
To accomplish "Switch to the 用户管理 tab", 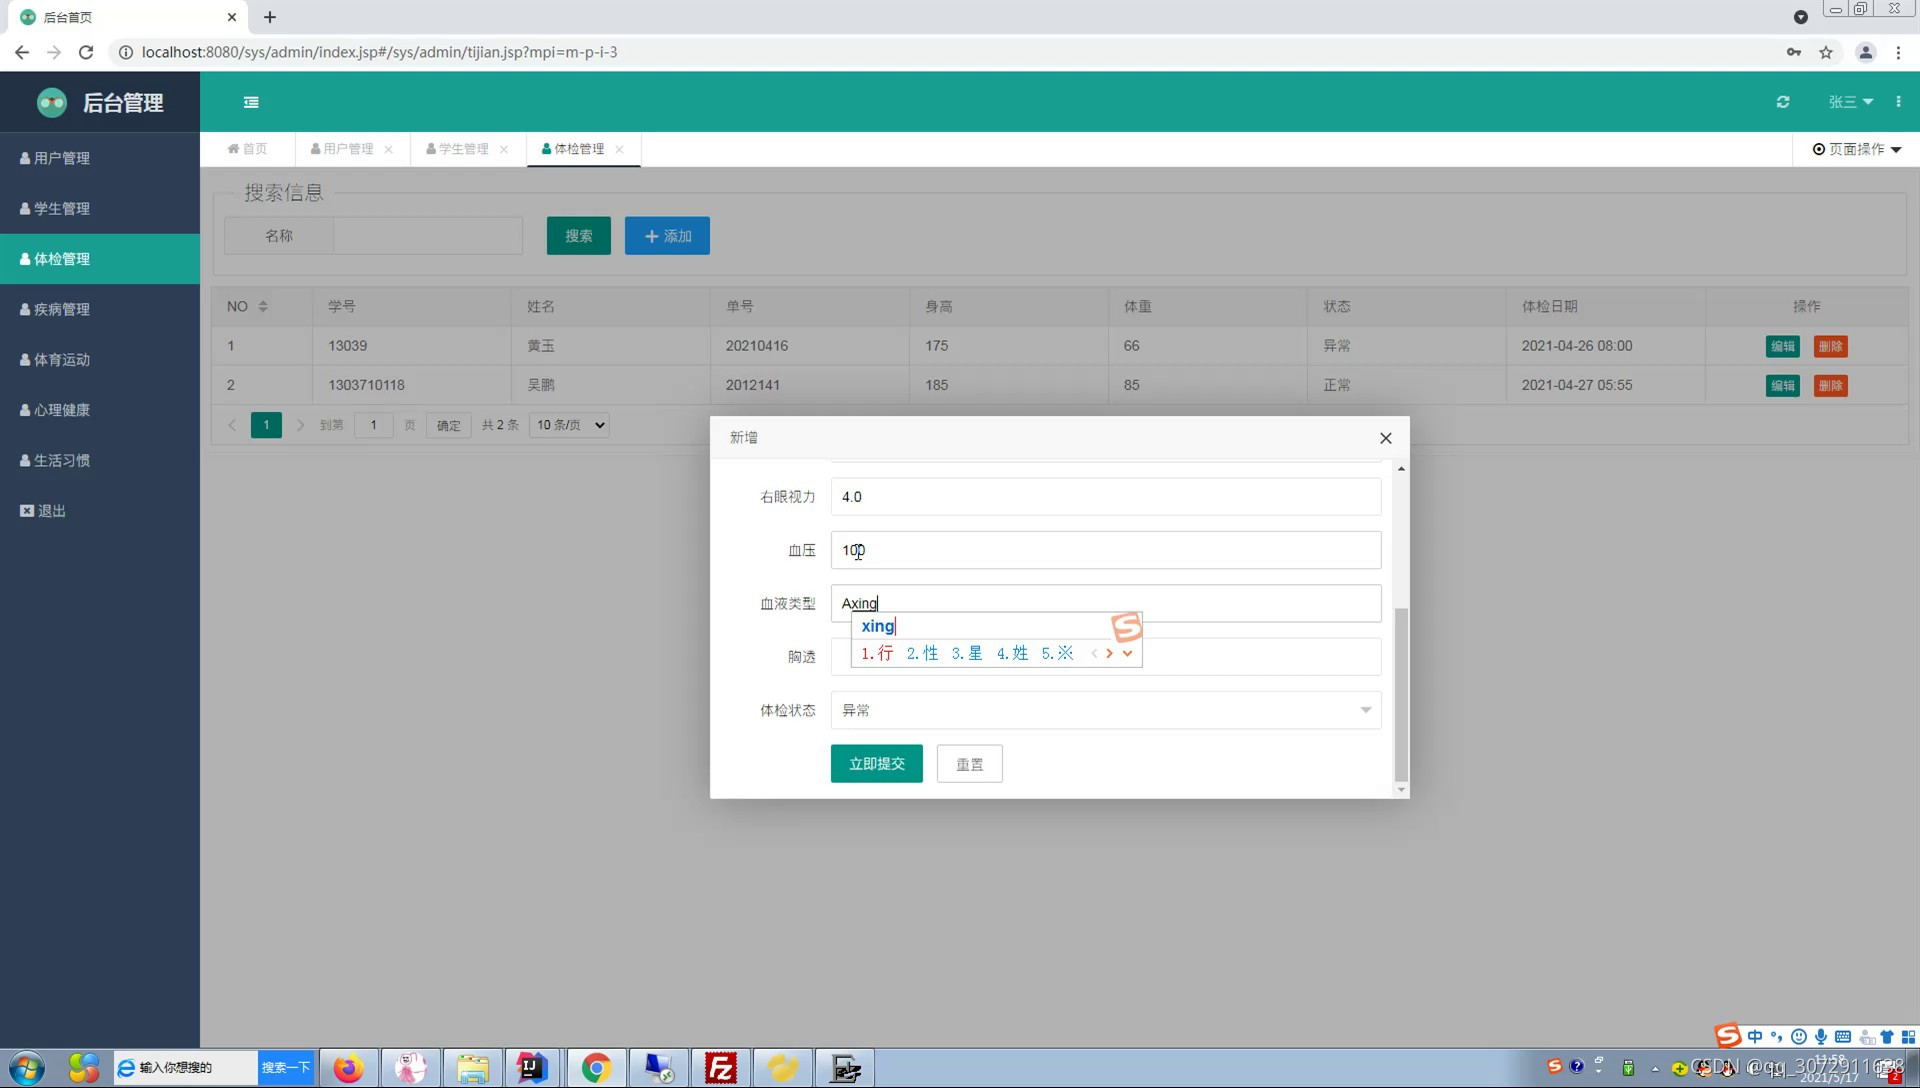I will (x=342, y=149).
